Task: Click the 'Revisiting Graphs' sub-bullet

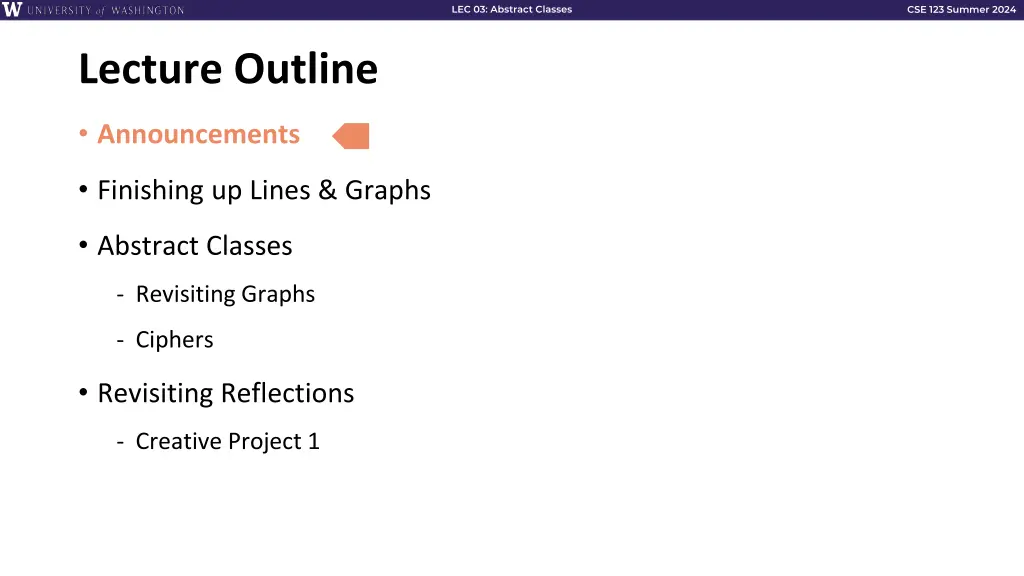Action: (225, 294)
